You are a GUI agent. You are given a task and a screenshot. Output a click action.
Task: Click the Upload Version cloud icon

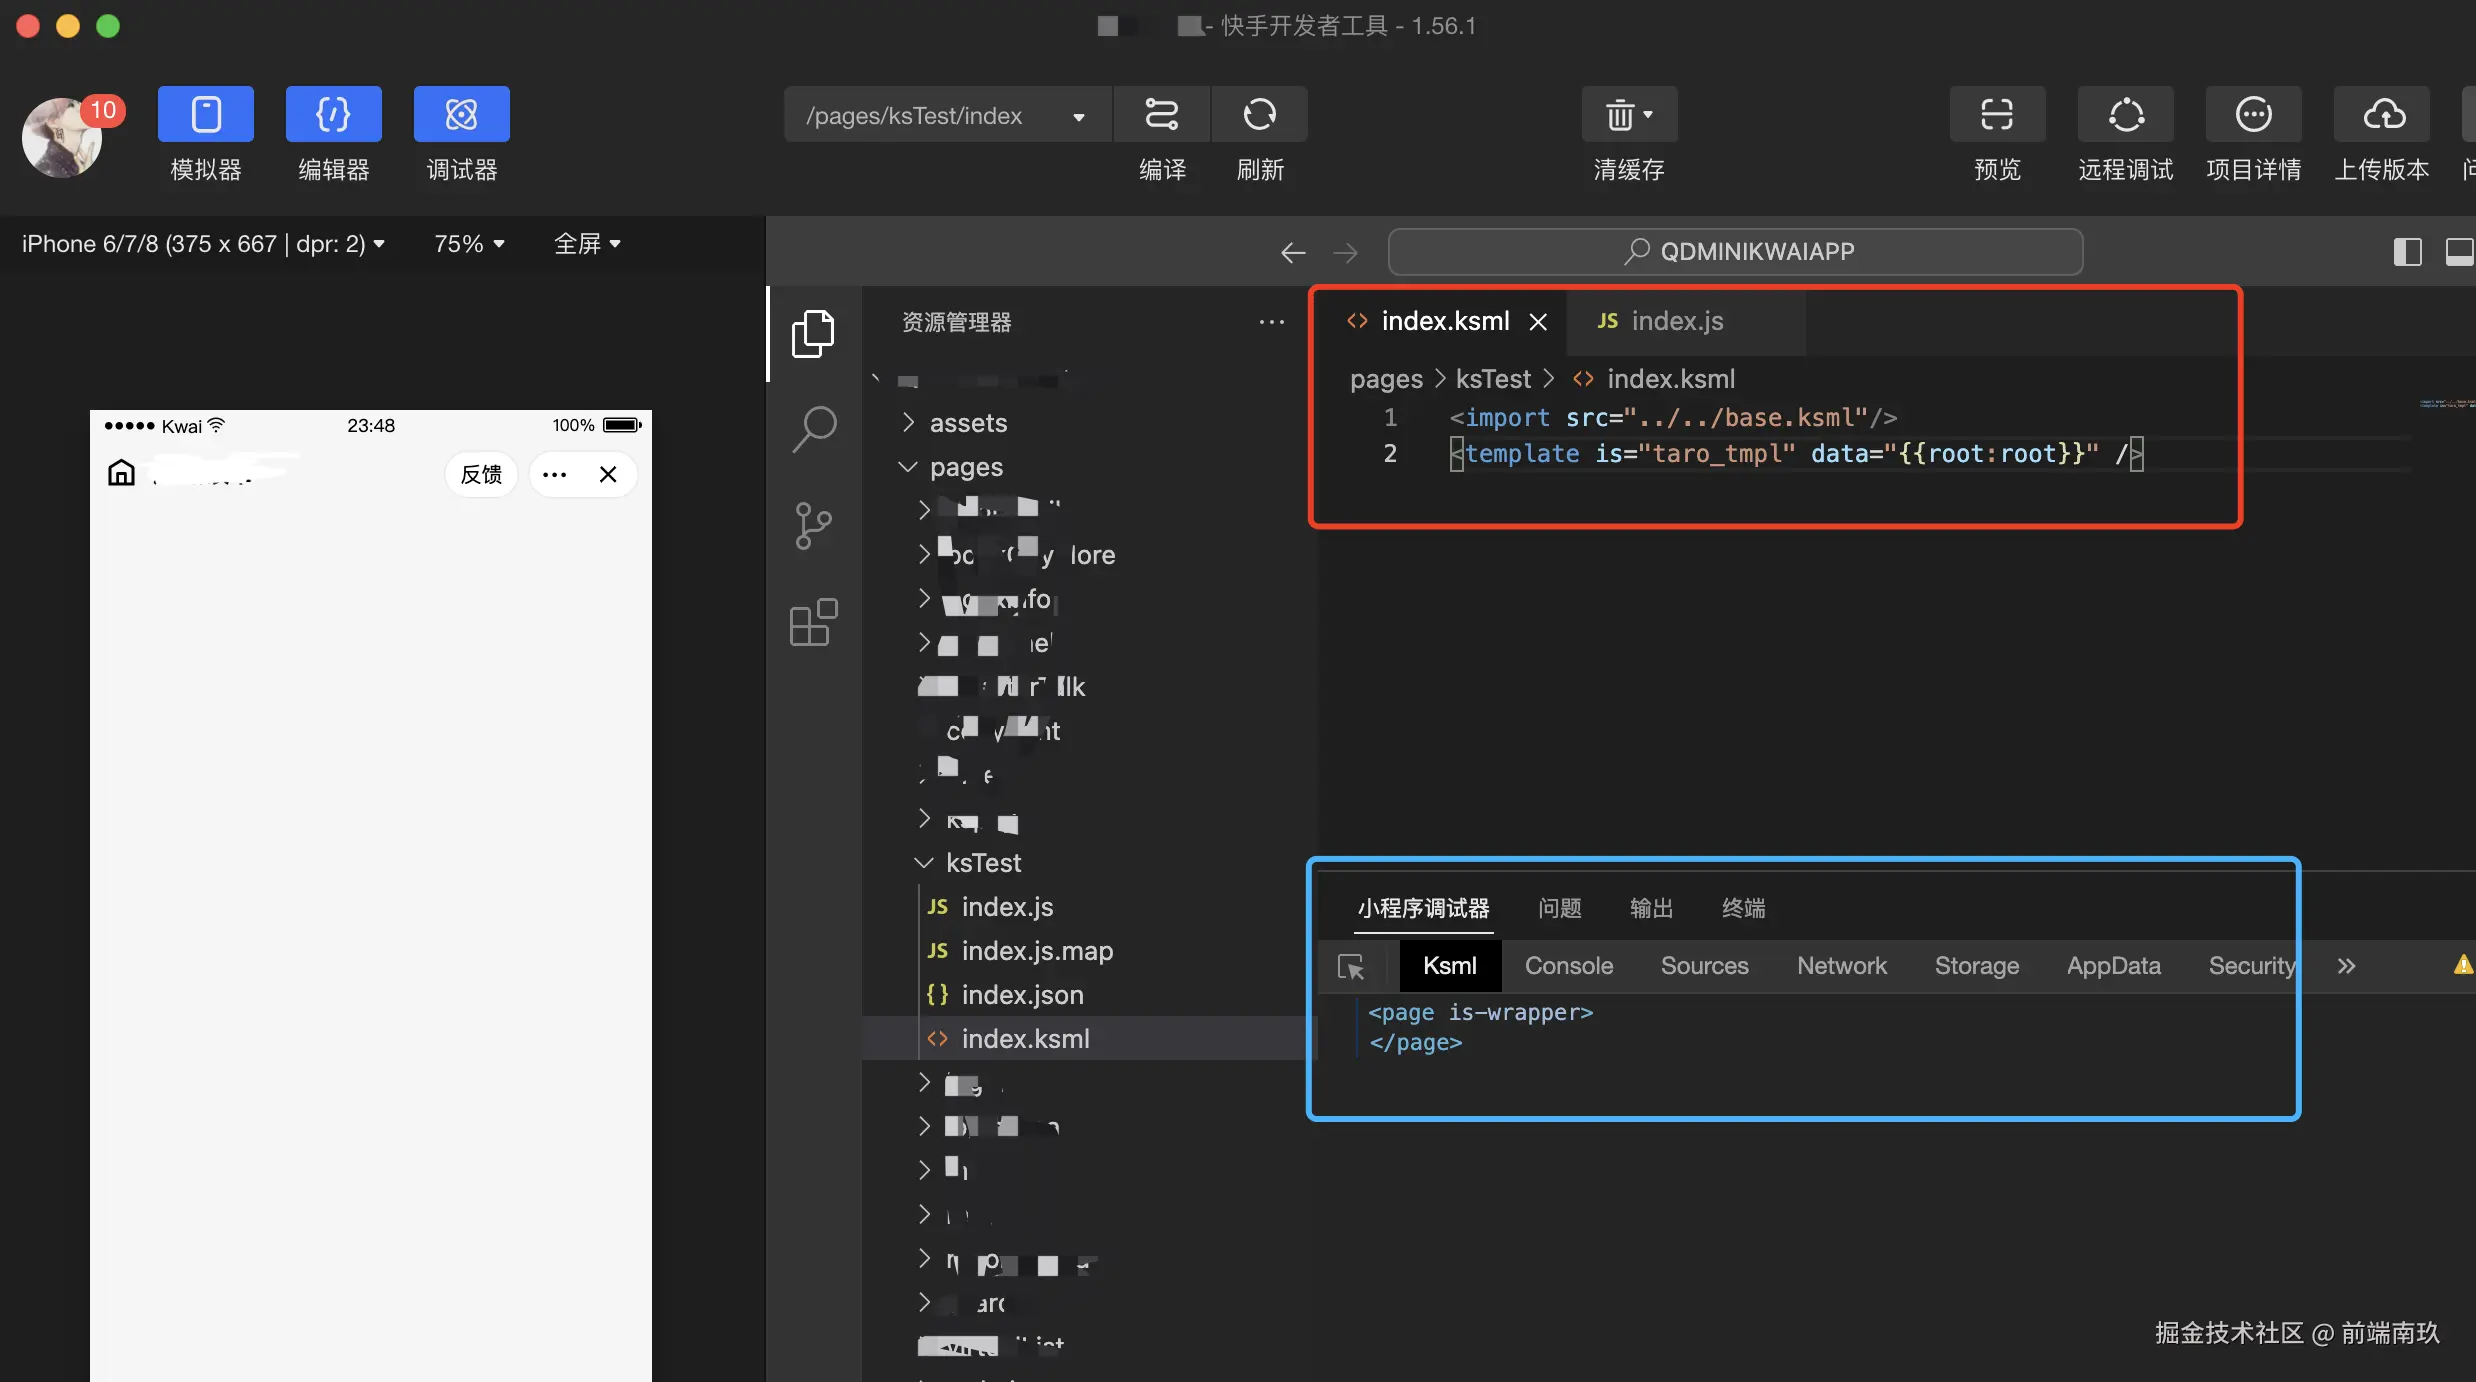pos(2382,115)
